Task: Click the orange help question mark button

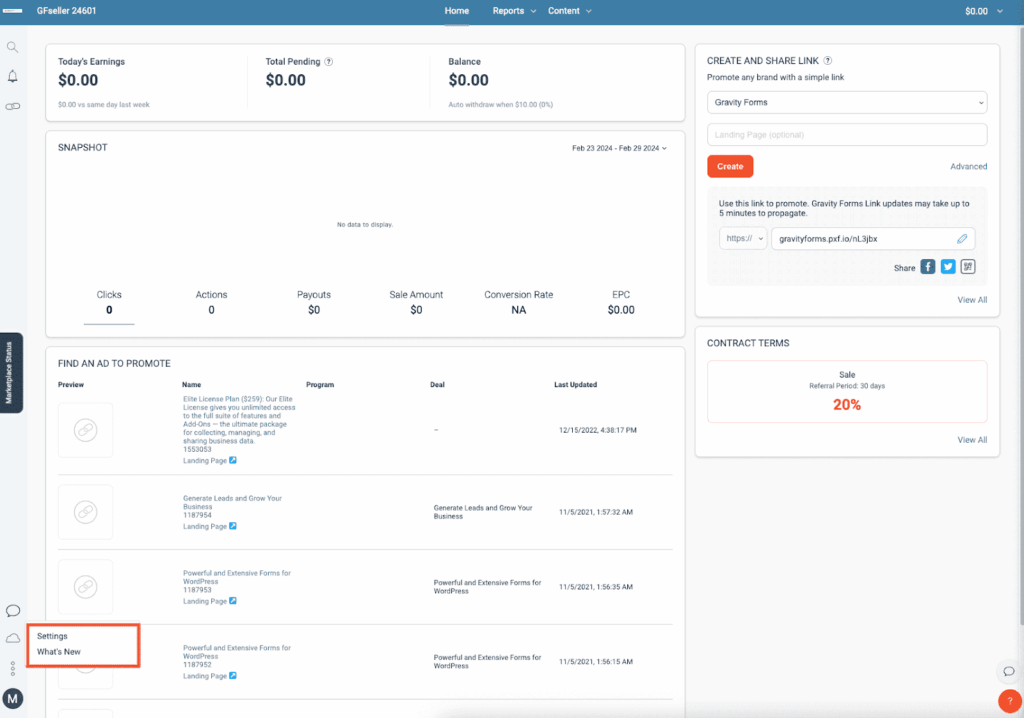Action: [x=1010, y=701]
